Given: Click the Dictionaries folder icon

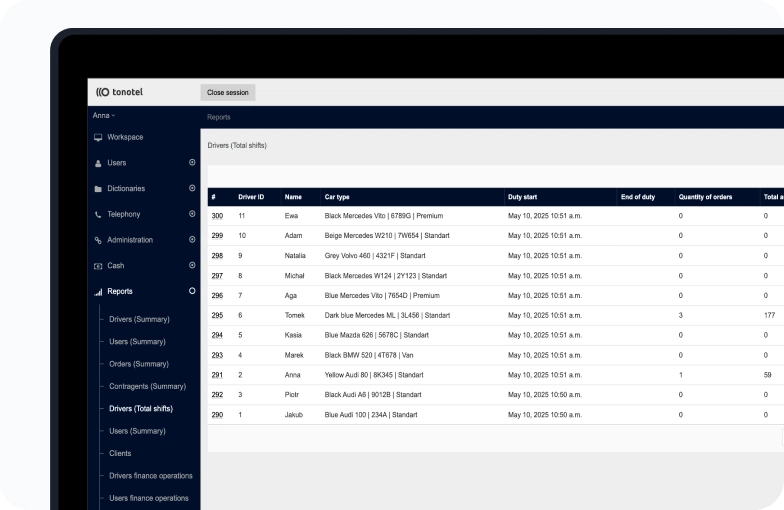Looking at the screenshot, I should (98, 189).
